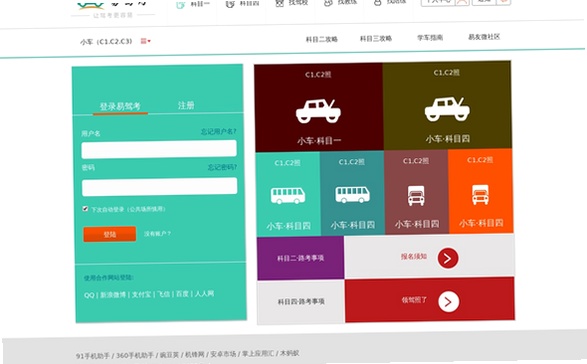
Task: Switch to the 注册 tab
Action: (x=186, y=105)
